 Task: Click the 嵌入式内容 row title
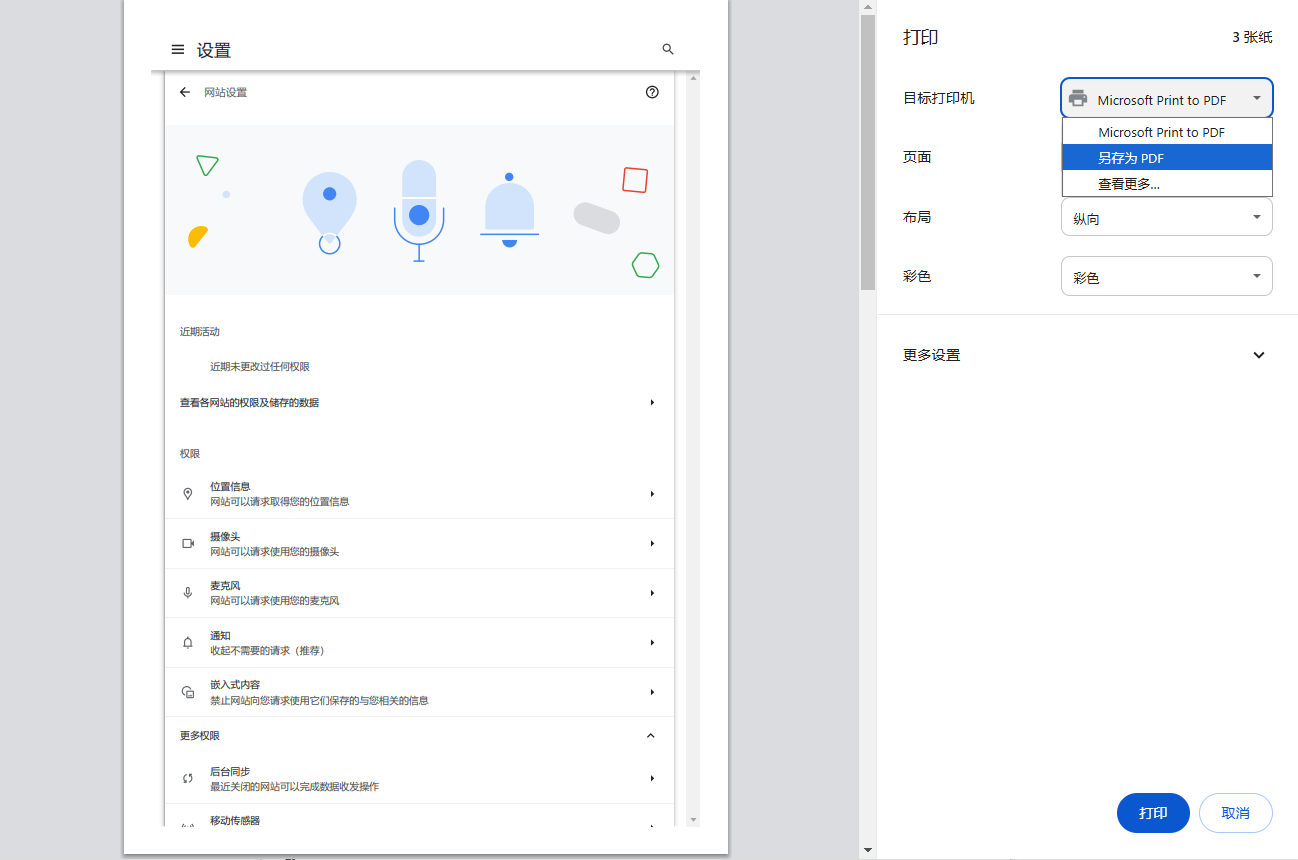[235, 685]
